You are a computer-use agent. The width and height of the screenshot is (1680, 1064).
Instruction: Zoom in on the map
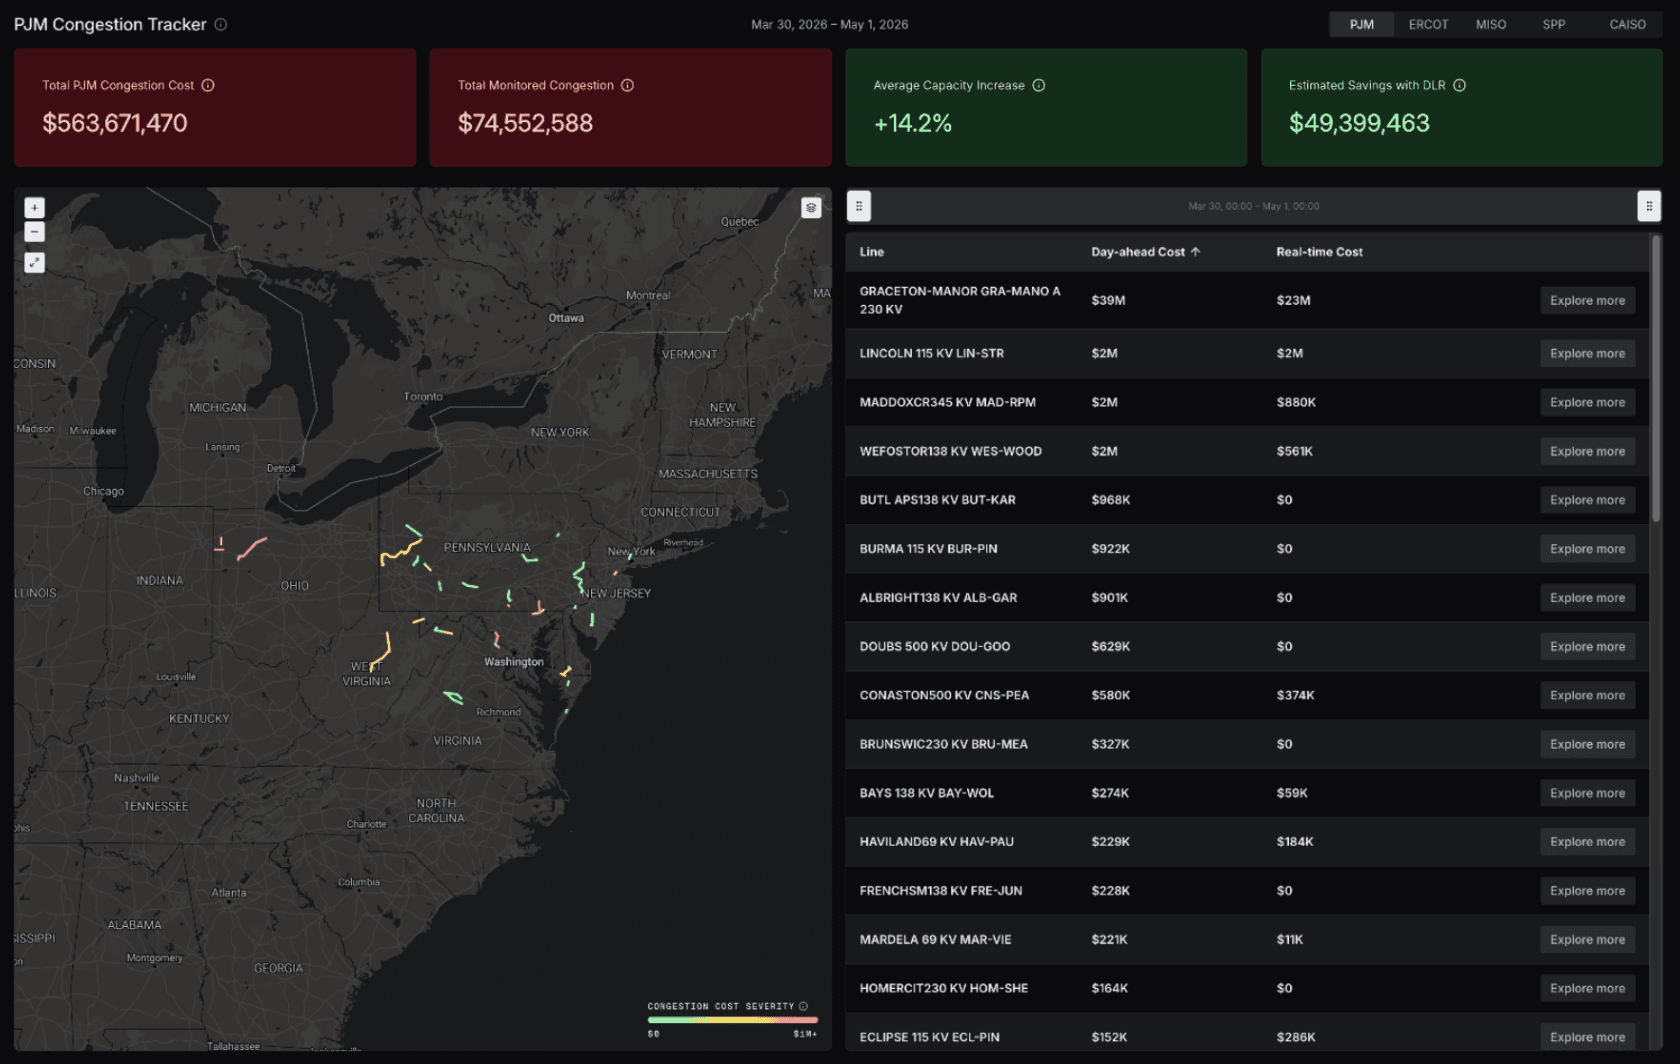coord(34,208)
